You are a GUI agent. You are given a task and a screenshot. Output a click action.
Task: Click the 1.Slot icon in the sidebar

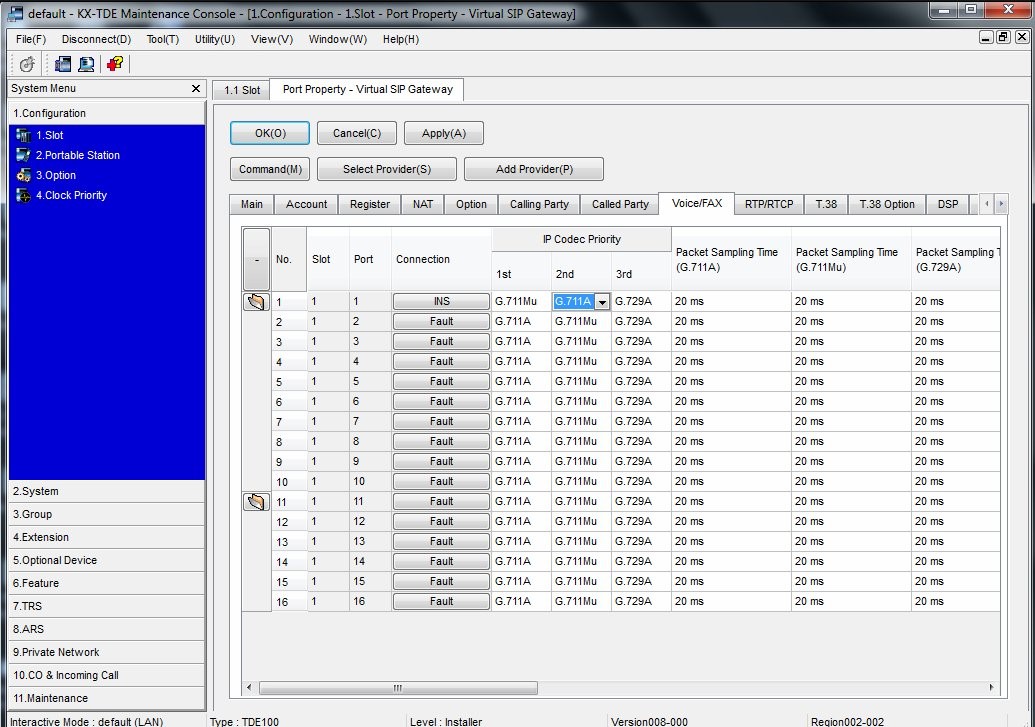pyautogui.click(x=23, y=135)
